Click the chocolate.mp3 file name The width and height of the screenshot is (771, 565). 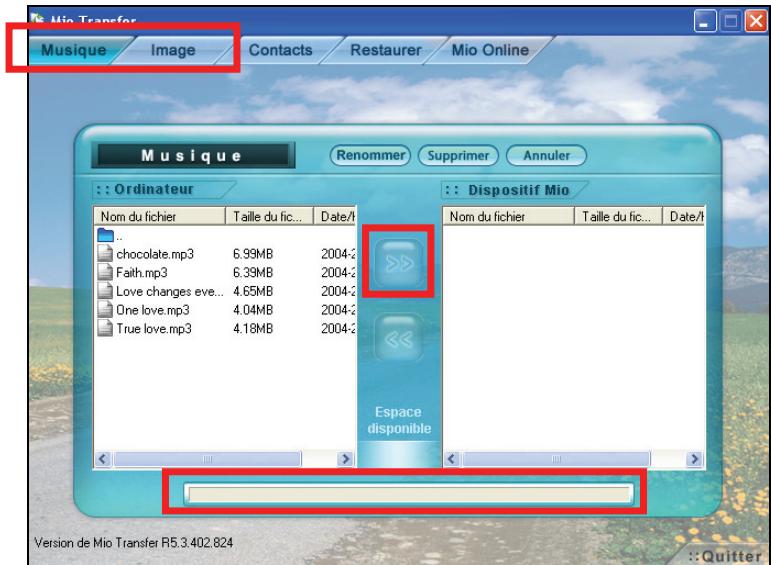pyautogui.click(x=155, y=254)
